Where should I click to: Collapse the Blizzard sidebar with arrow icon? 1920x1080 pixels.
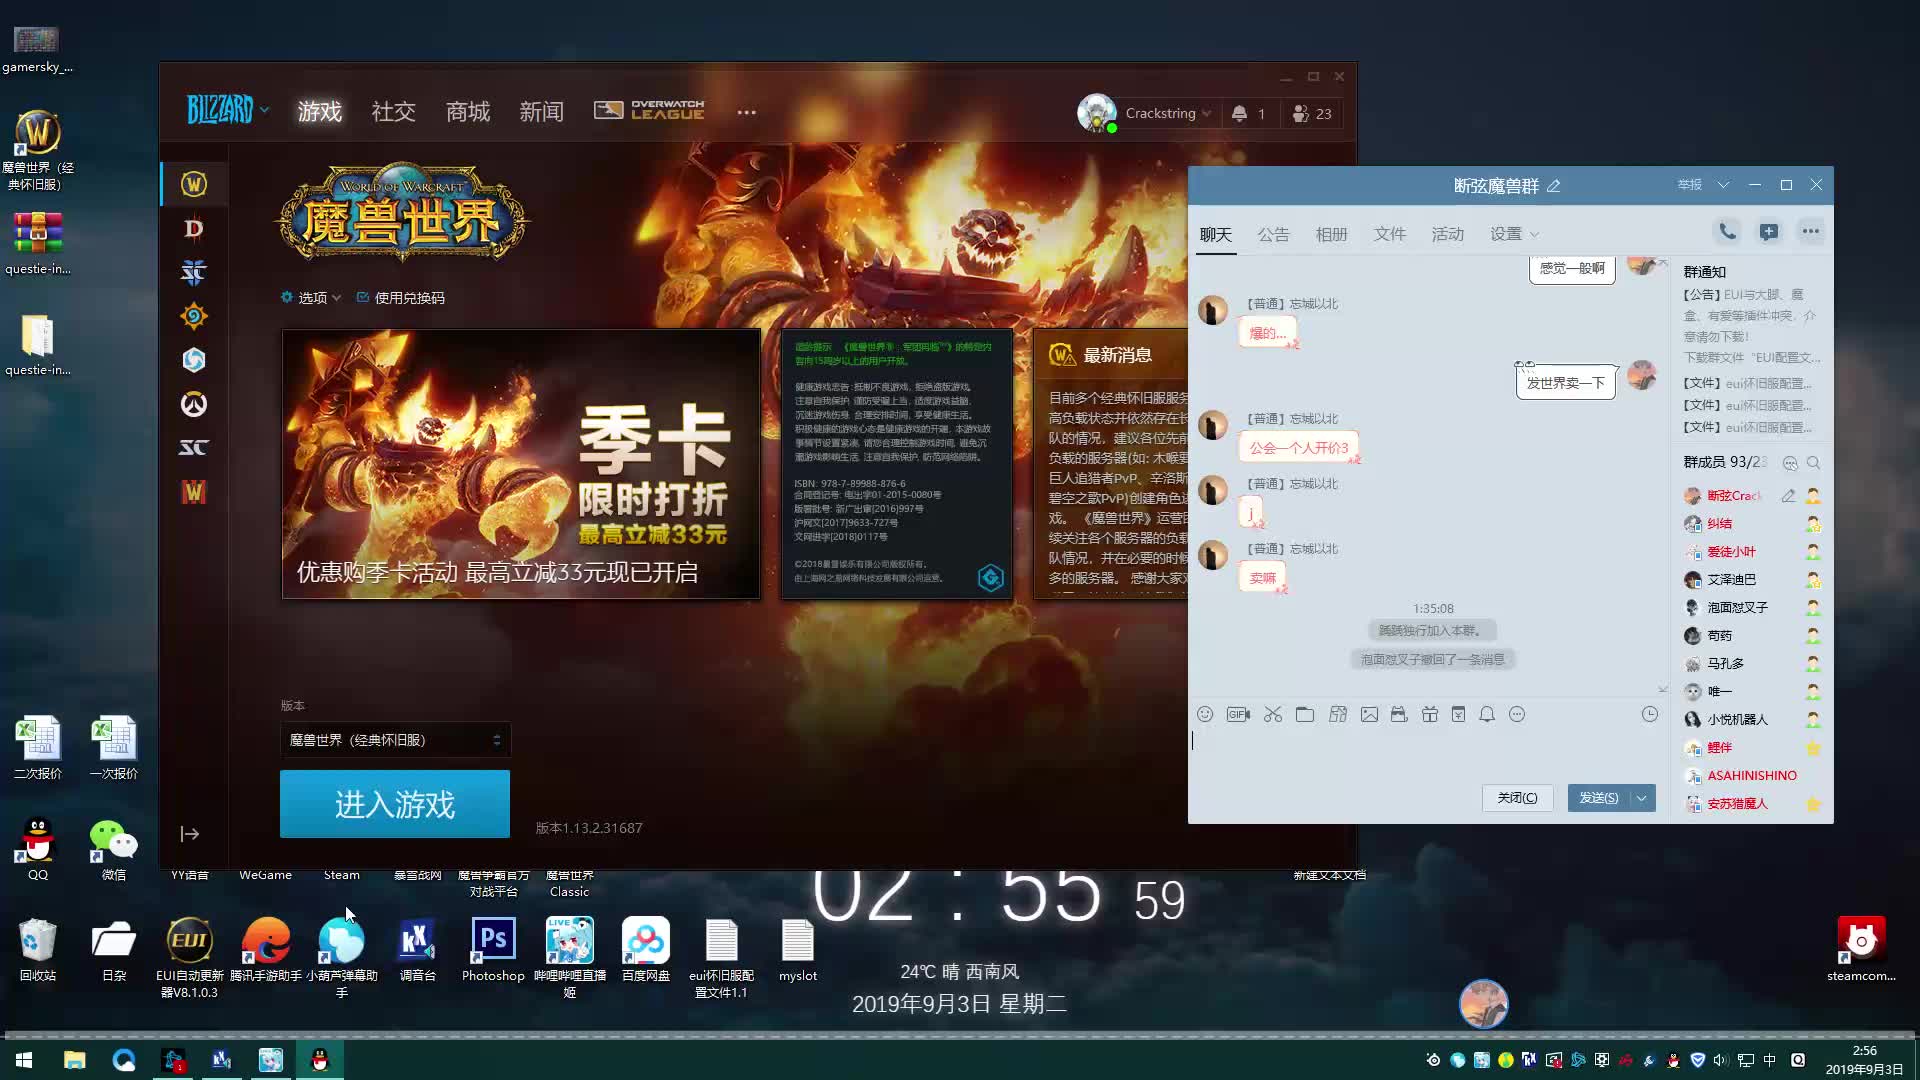(190, 834)
